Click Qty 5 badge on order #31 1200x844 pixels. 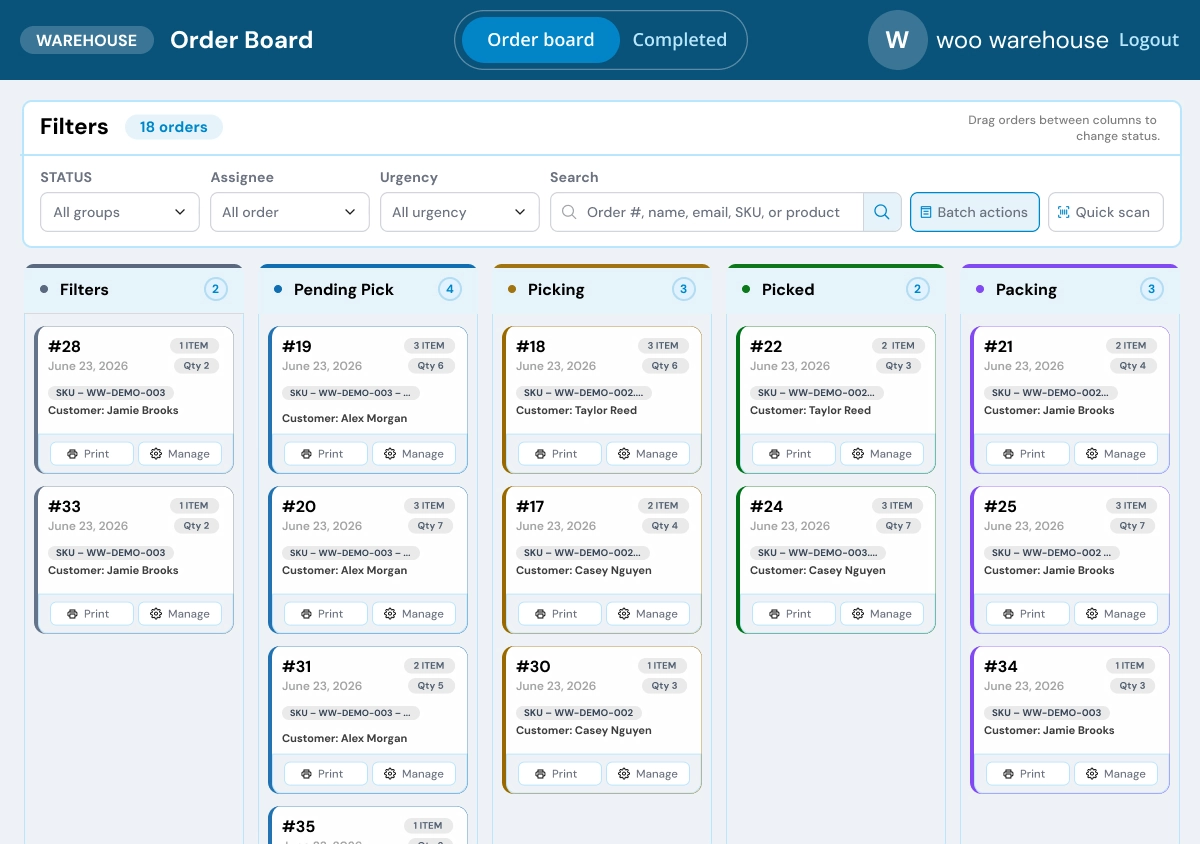[x=430, y=685]
